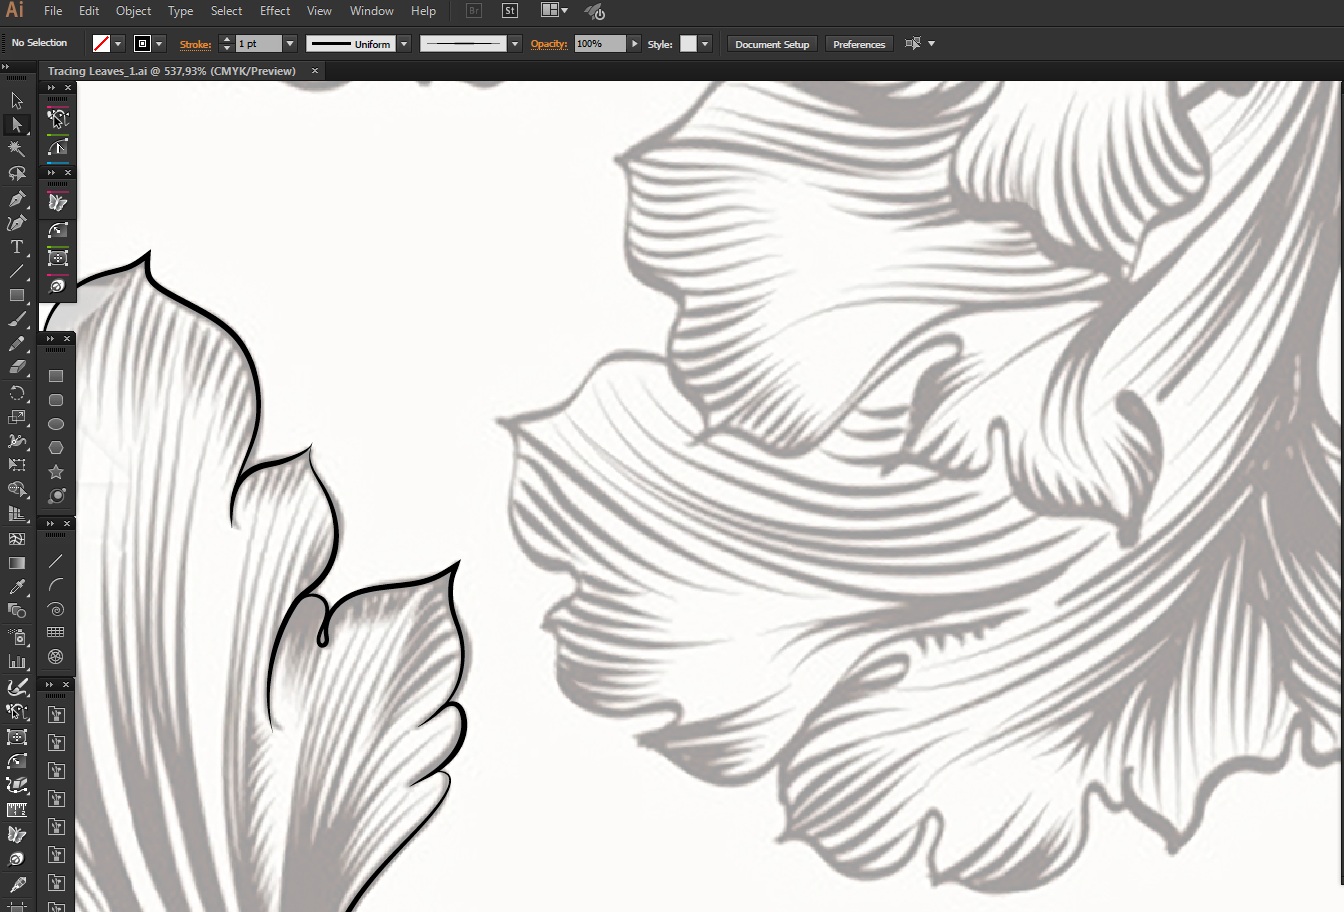Choose the Ellipse shape tool
The height and width of the screenshot is (912, 1344).
(56, 424)
